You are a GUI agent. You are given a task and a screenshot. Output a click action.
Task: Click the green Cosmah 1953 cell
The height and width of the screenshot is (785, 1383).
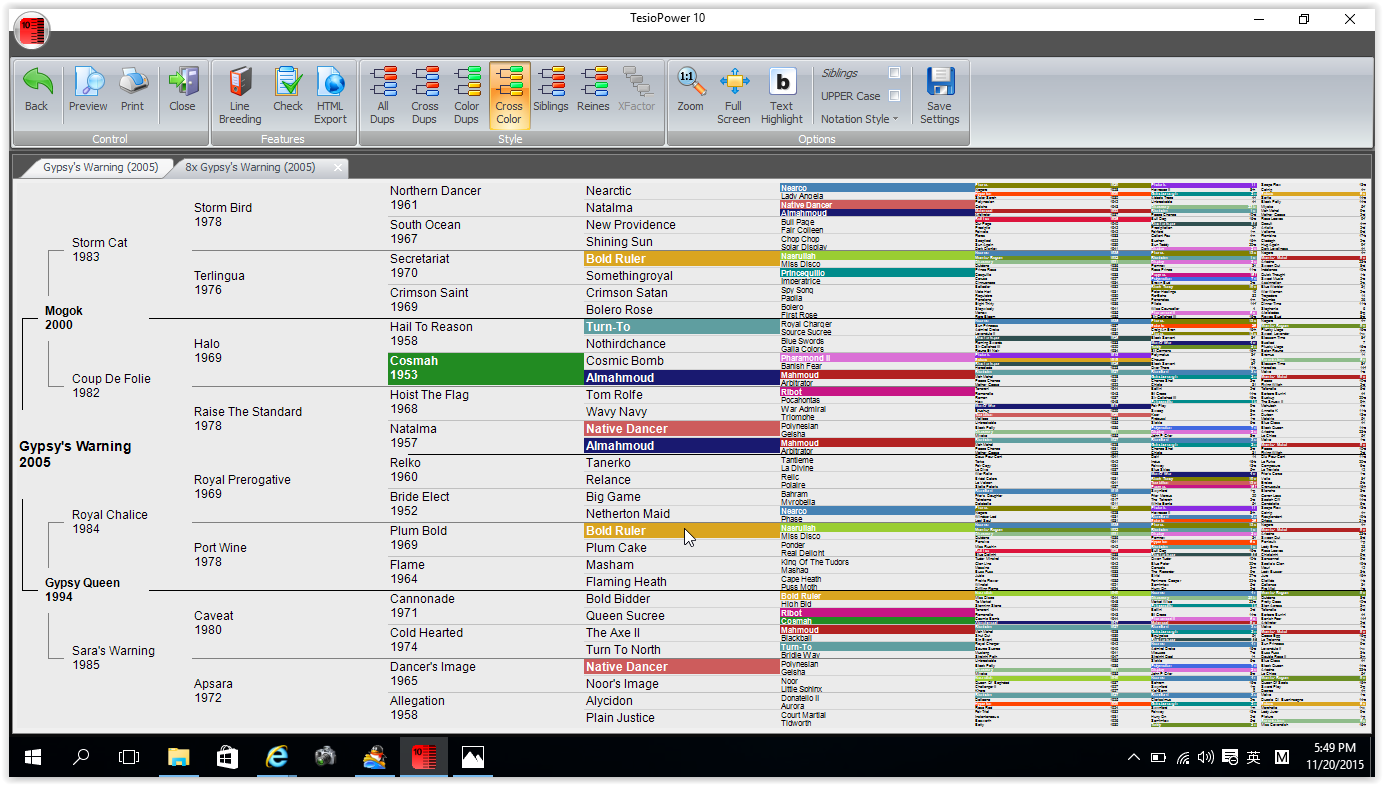coord(485,368)
